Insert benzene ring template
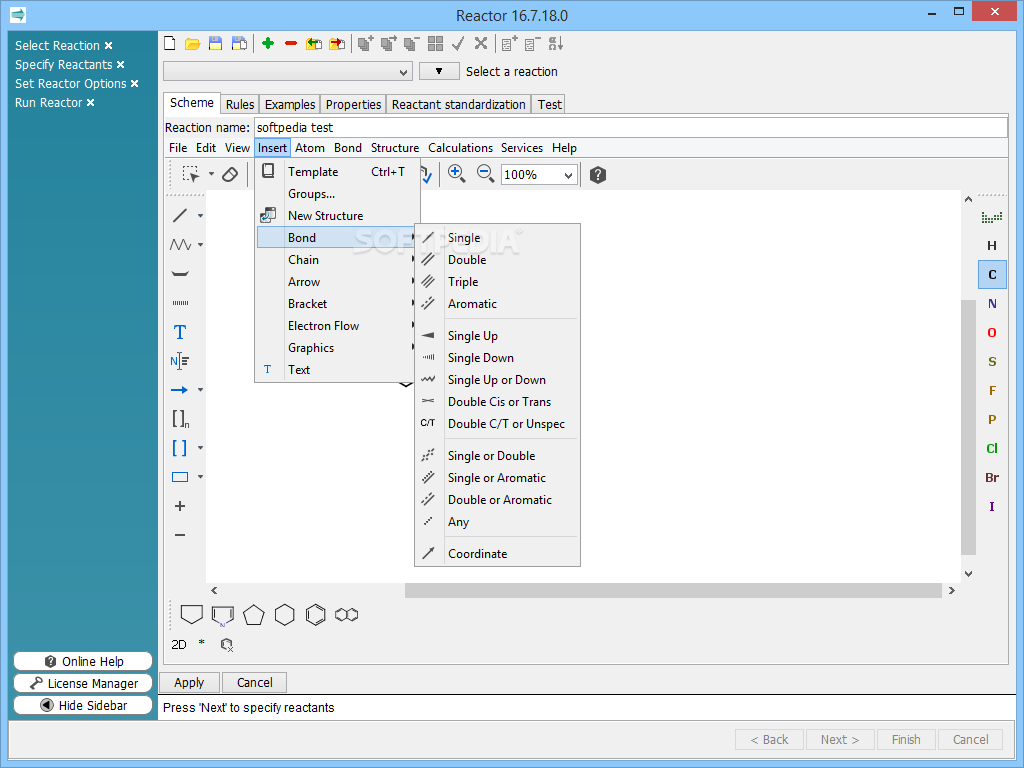Image resolution: width=1024 pixels, height=768 pixels. pyautogui.click(x=315, y=615)
